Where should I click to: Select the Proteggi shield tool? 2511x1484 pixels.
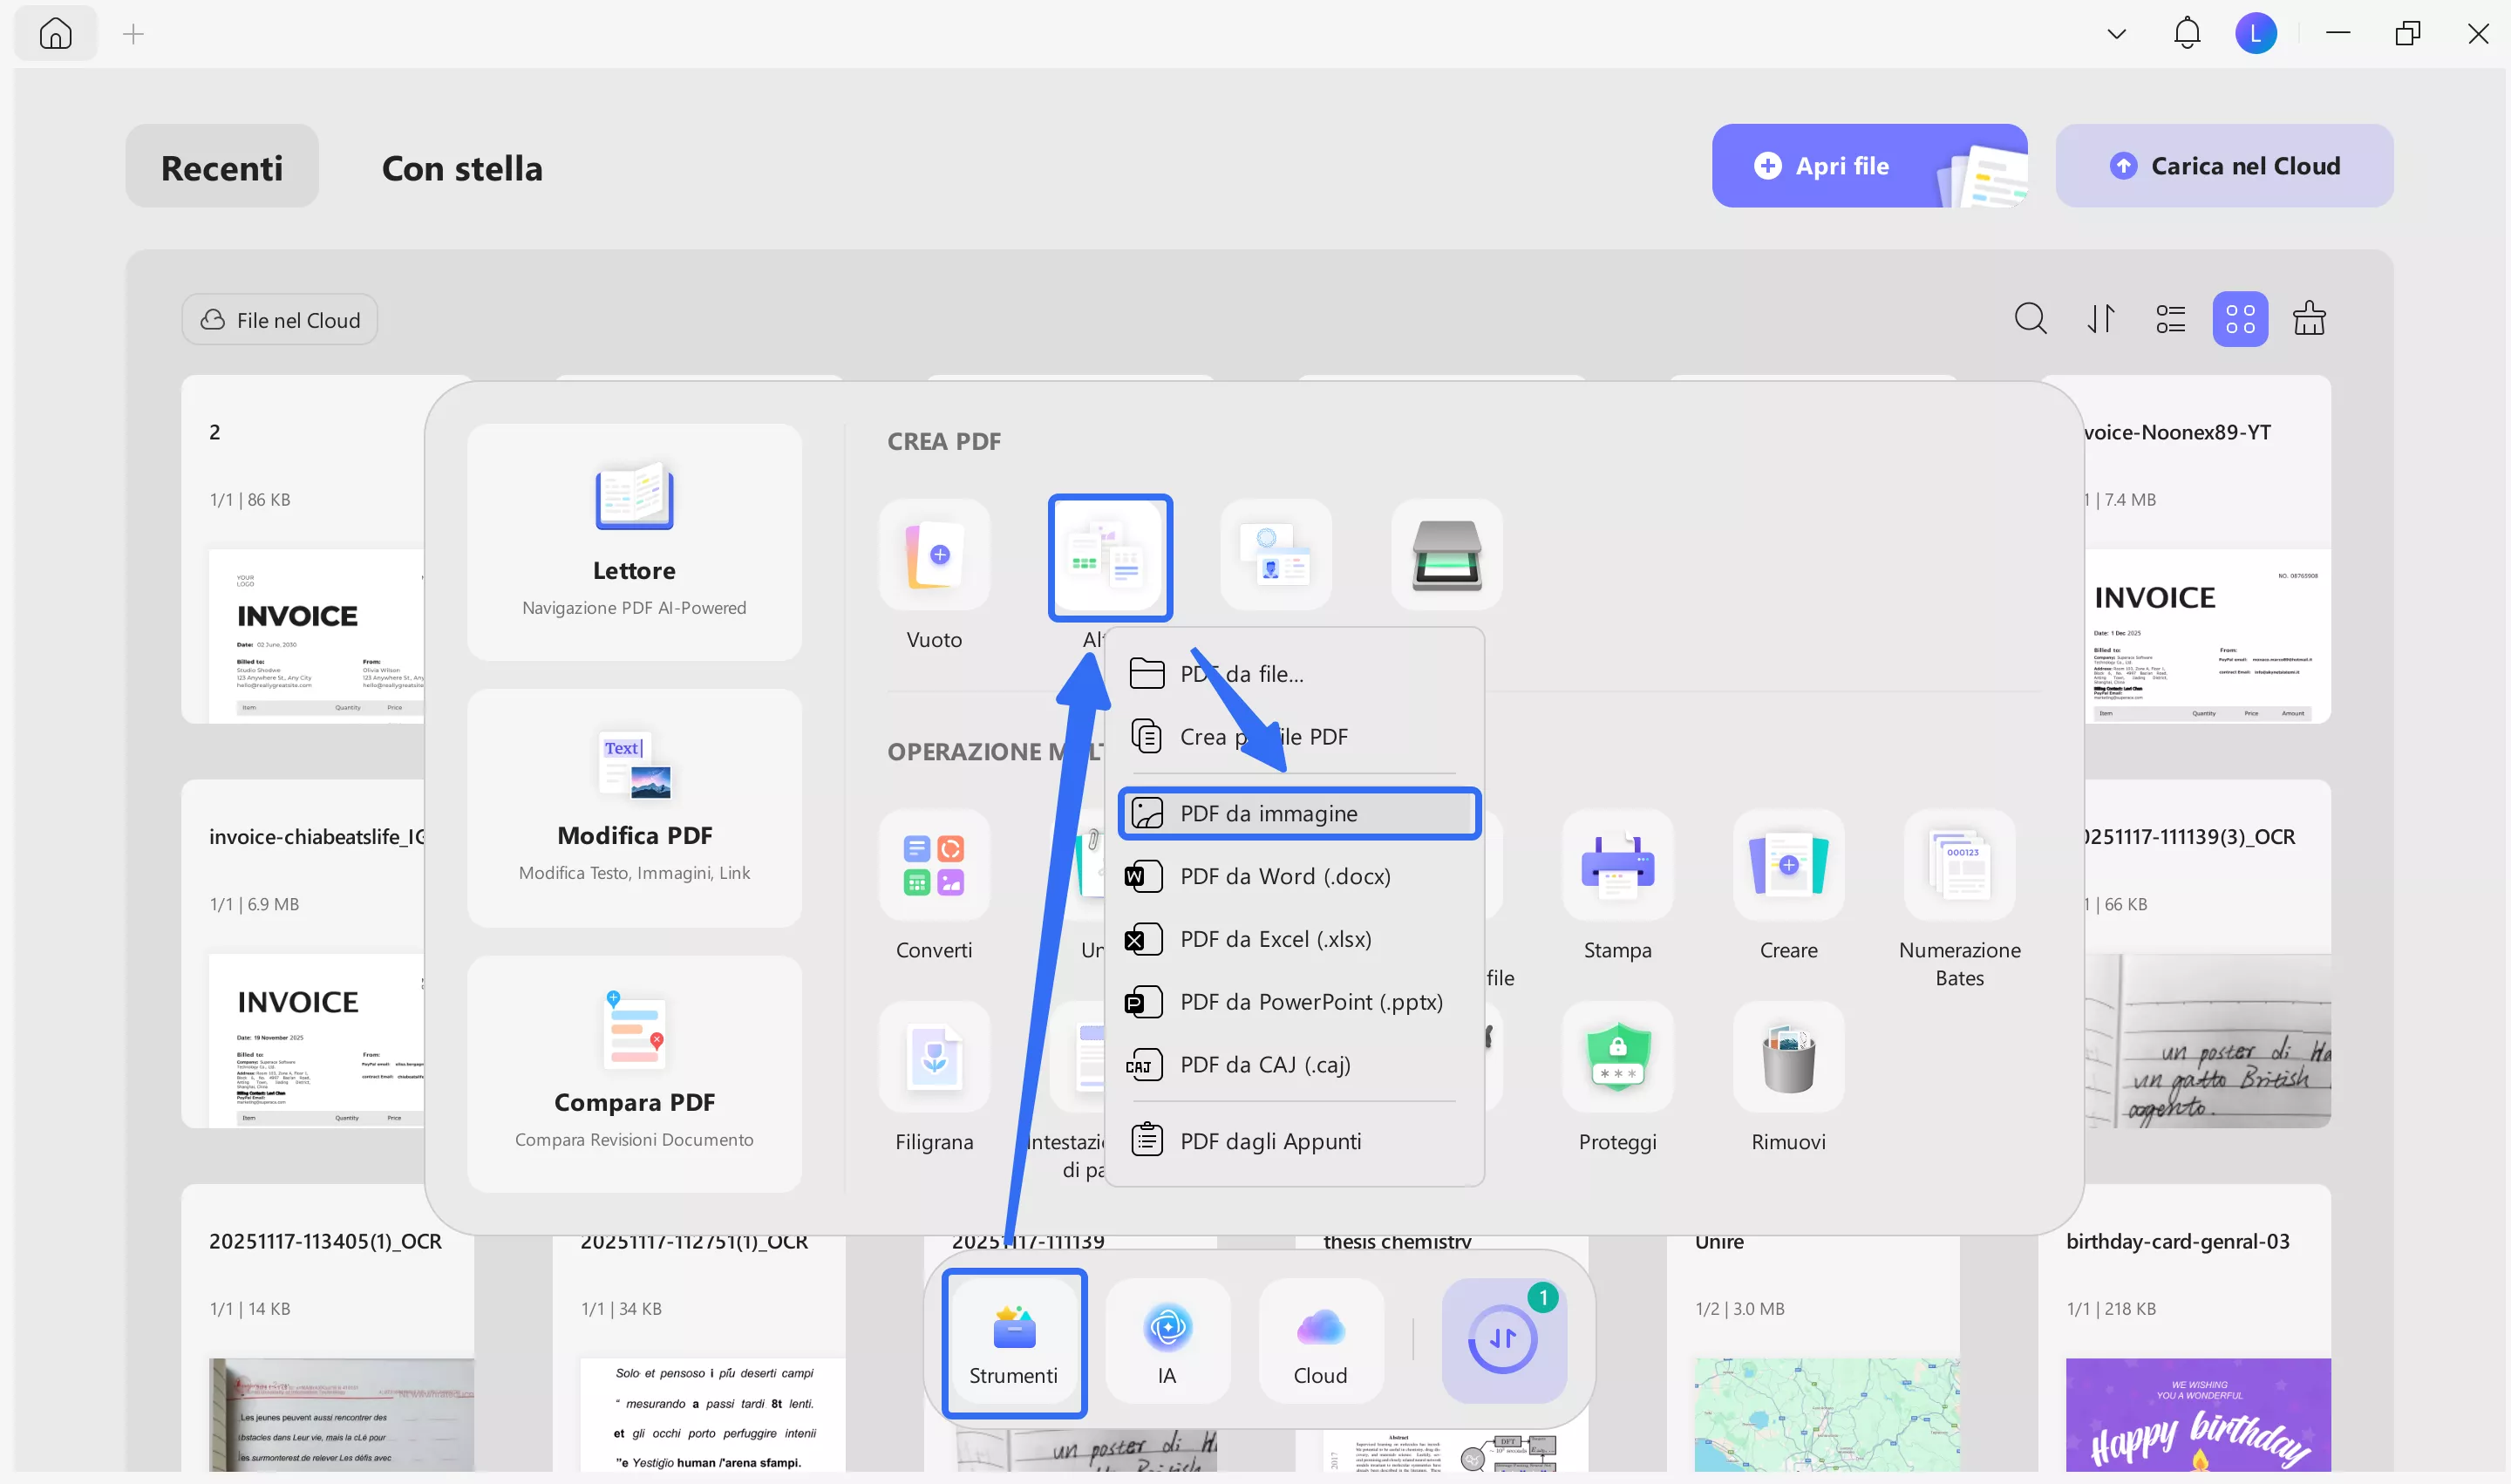(1617, 1057)
